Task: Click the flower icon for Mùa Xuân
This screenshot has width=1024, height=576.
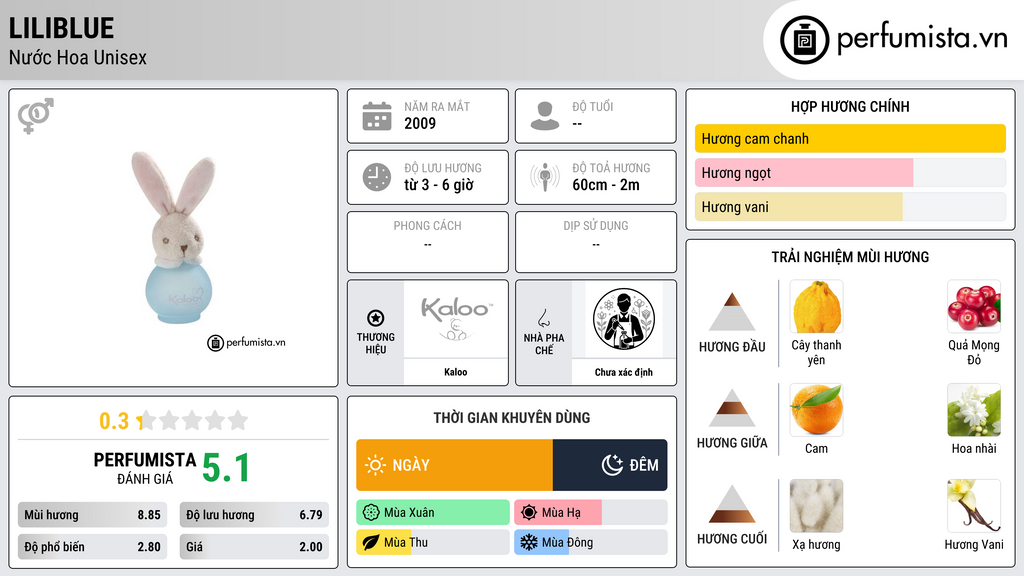Action: 371,513
